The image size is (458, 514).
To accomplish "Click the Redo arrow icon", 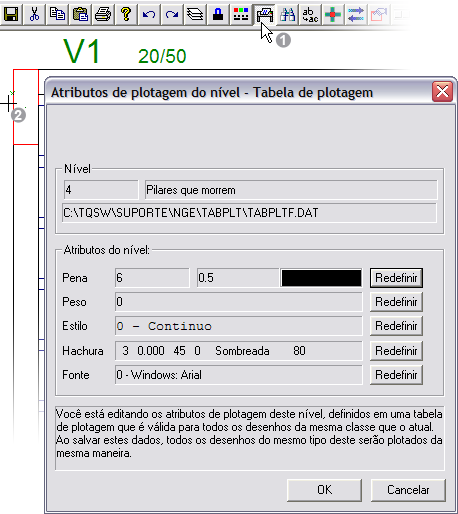I will point(172,14).
